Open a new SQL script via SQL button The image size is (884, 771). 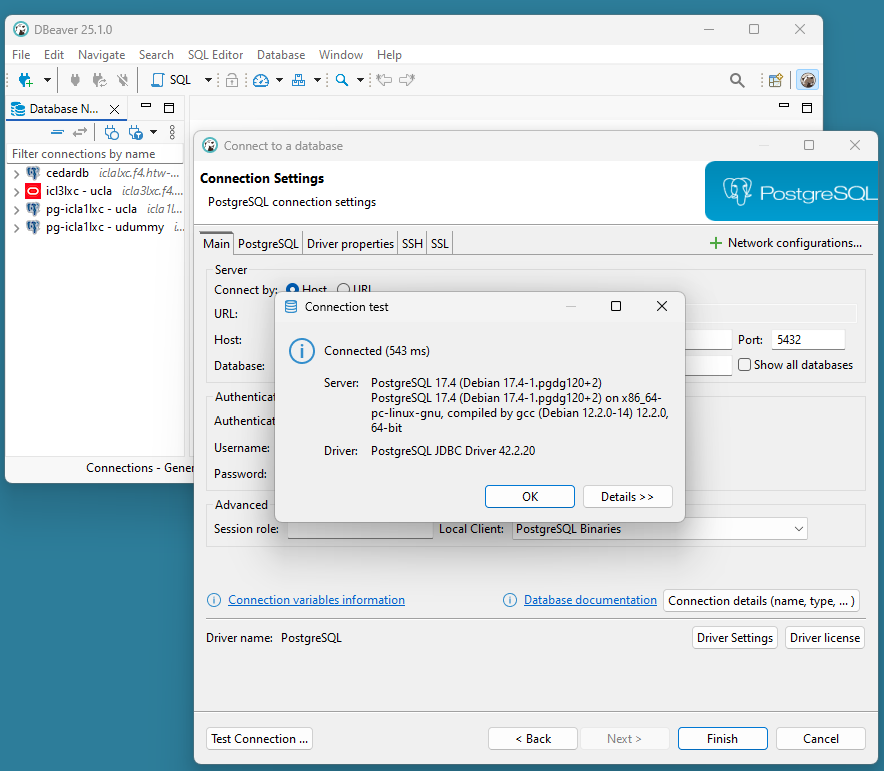(171, 80)
